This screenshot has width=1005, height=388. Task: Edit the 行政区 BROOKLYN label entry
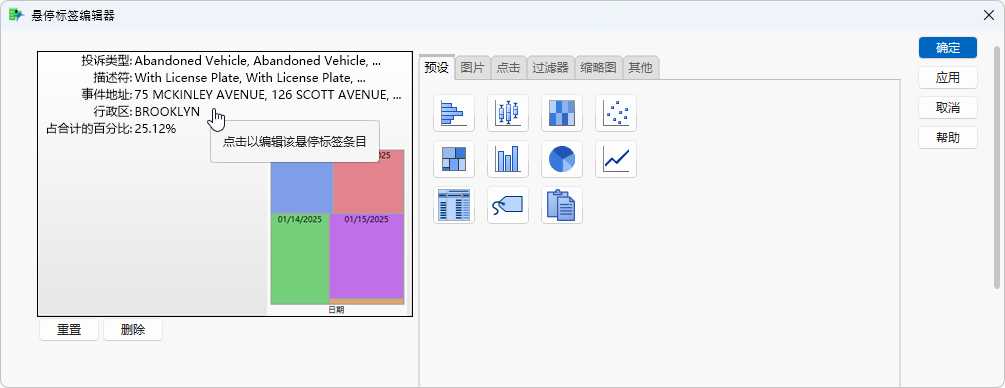147,112
